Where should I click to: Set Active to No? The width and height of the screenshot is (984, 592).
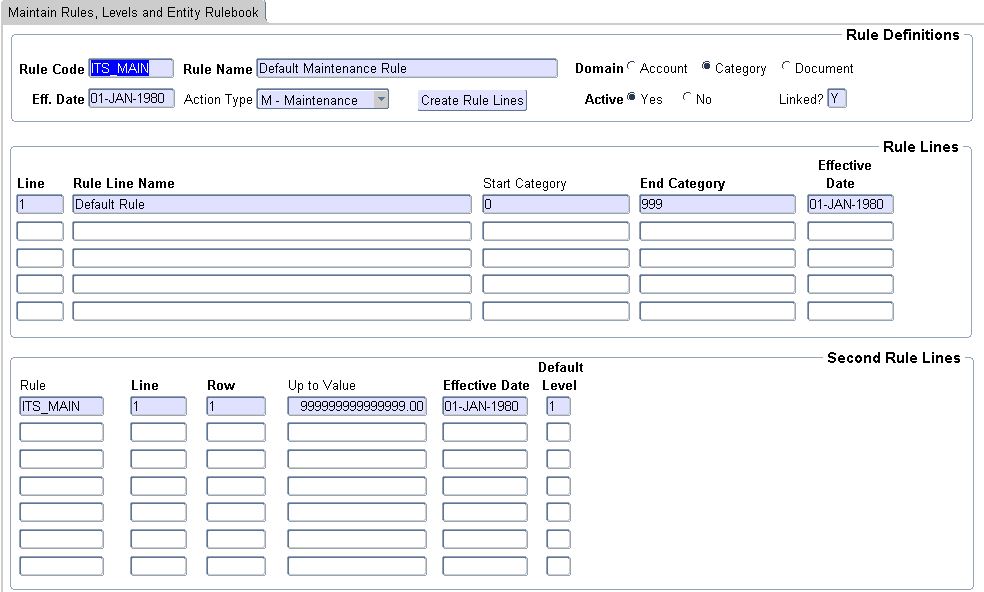(687, 99)
